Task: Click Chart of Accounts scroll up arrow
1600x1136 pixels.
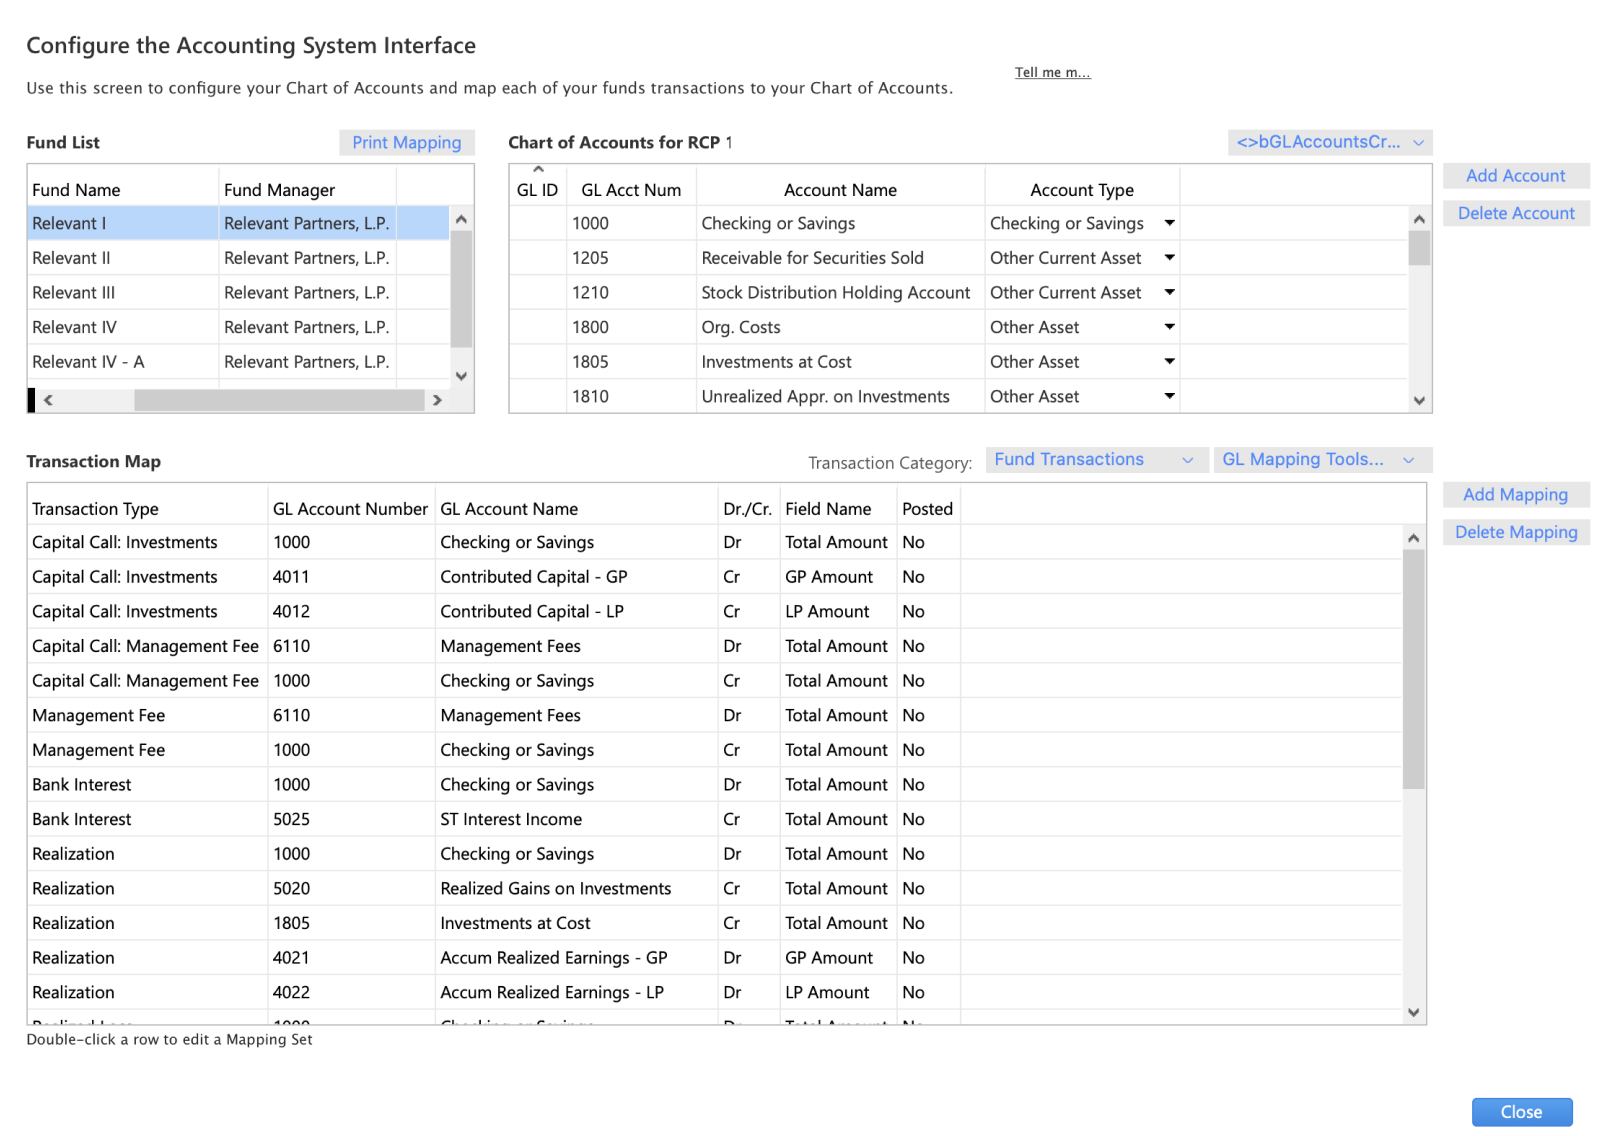Action: point(1418,219)
